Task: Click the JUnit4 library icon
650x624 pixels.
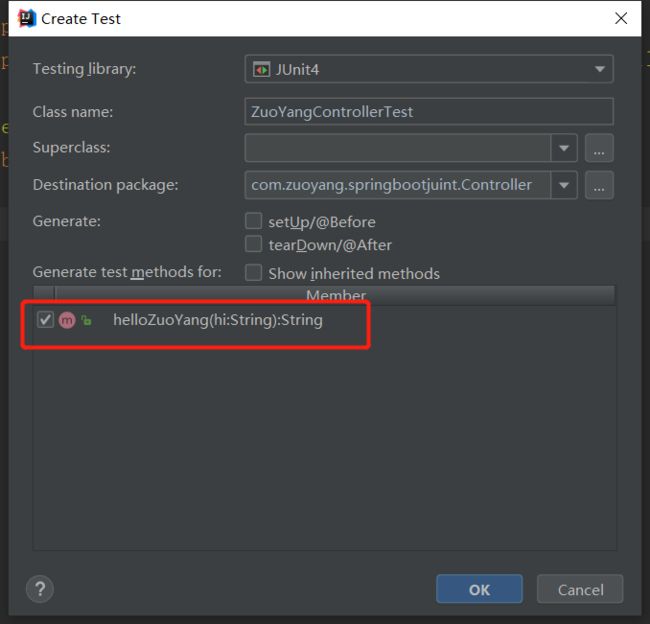Action: (262, 69)
